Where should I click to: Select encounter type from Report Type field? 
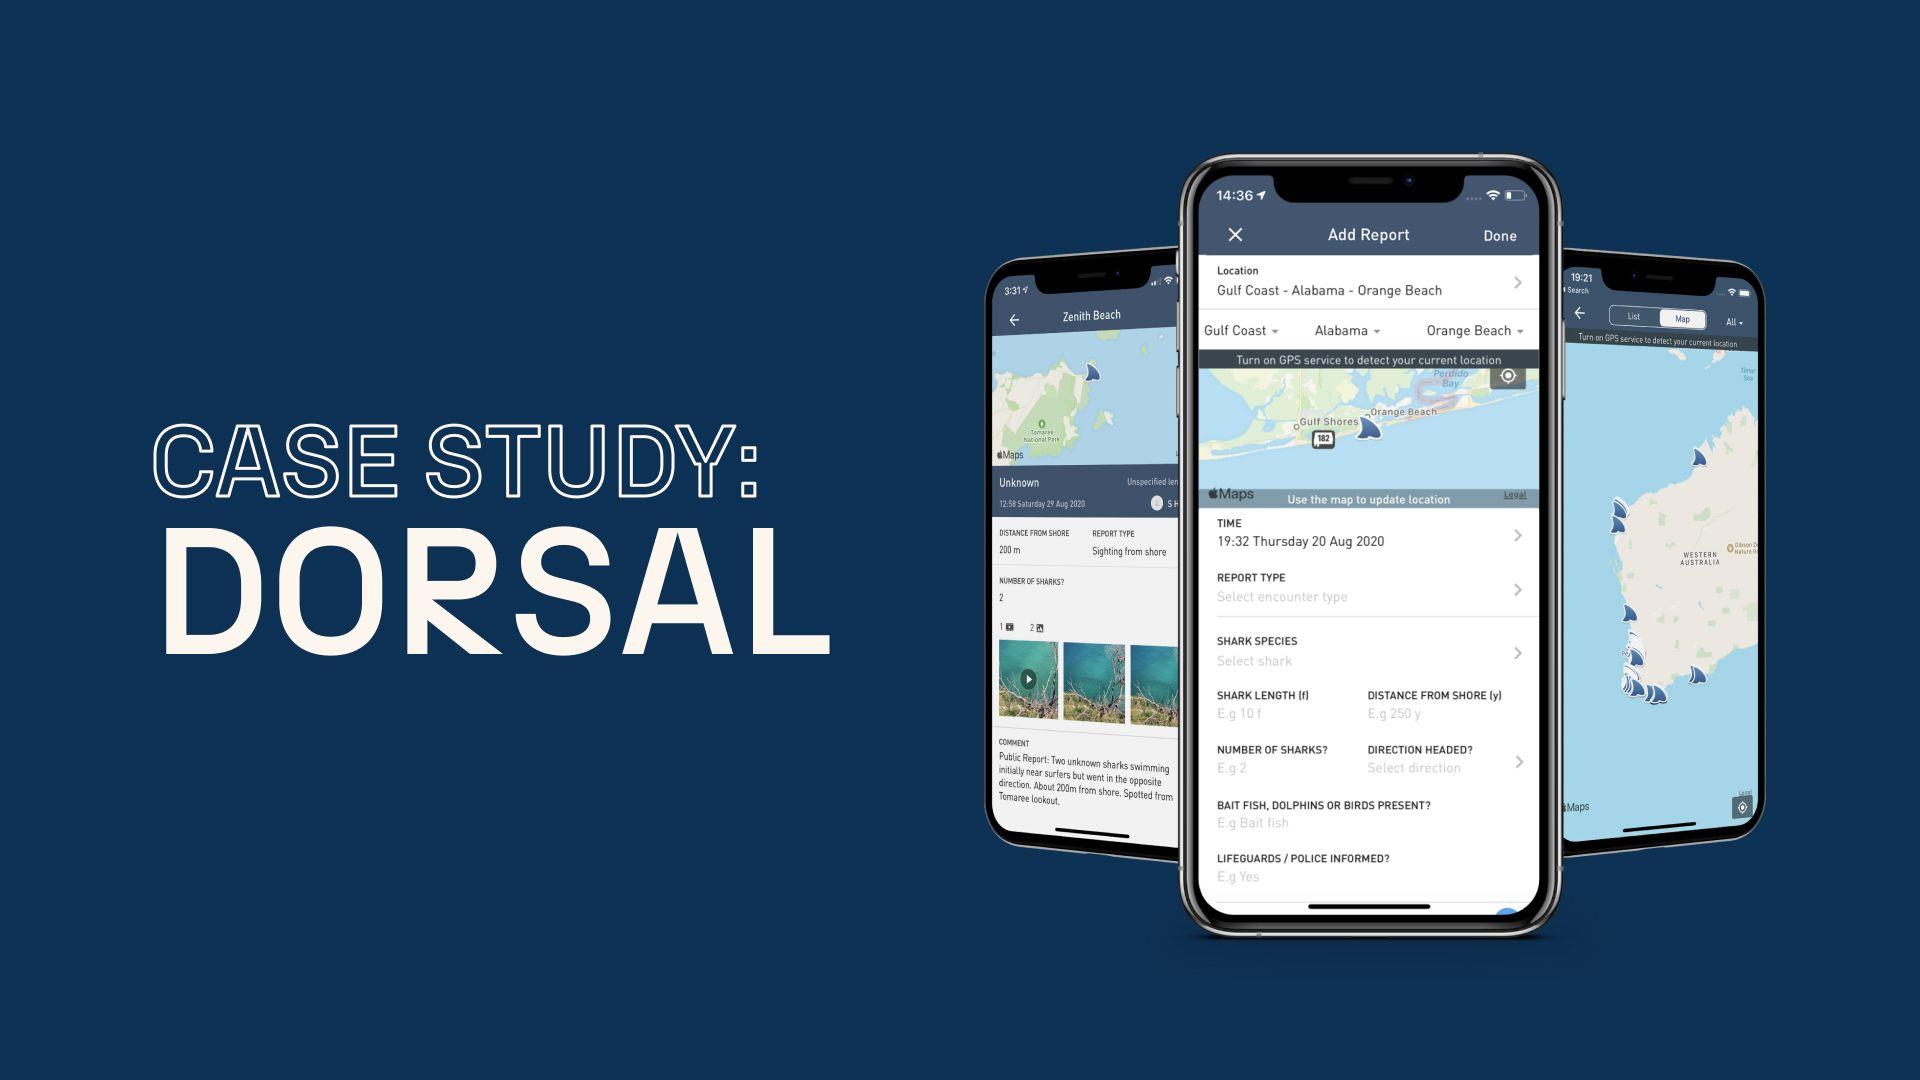(x=1367, y=597)
